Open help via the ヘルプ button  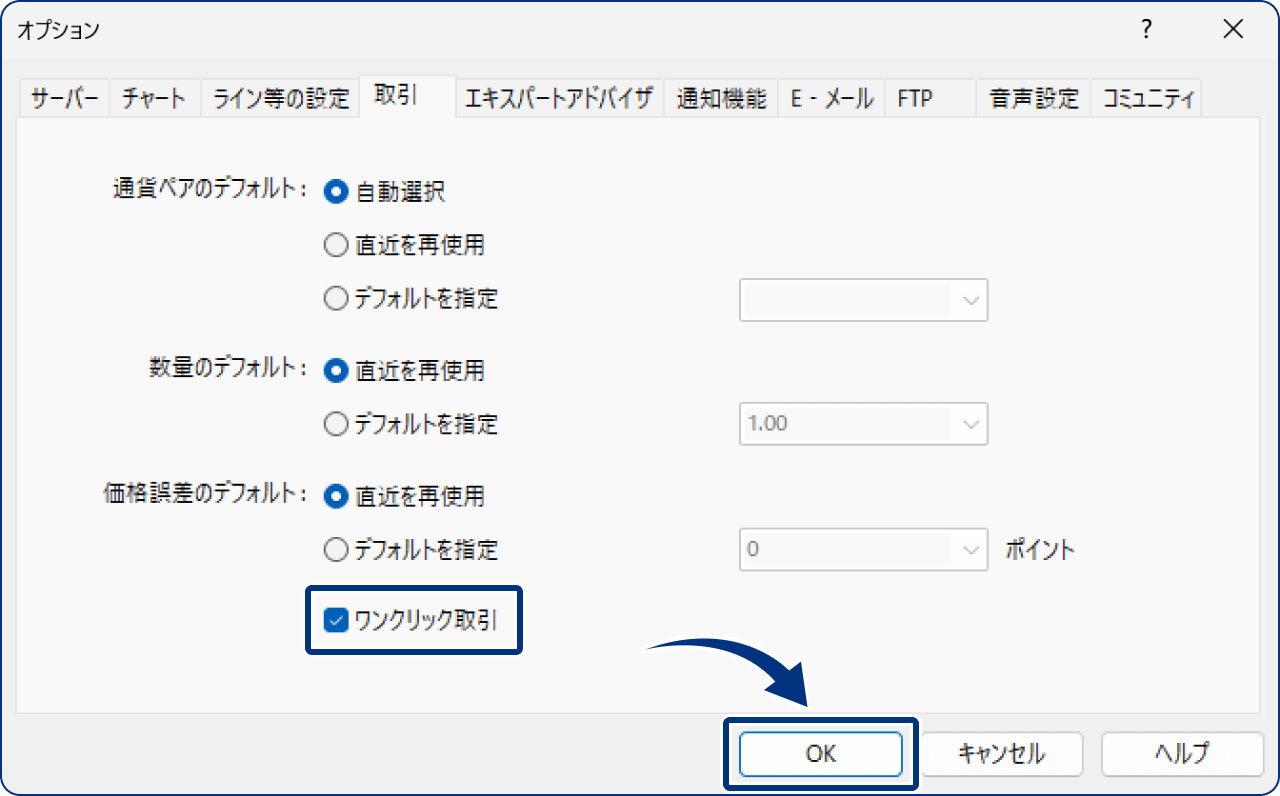tap(1181, 754)
